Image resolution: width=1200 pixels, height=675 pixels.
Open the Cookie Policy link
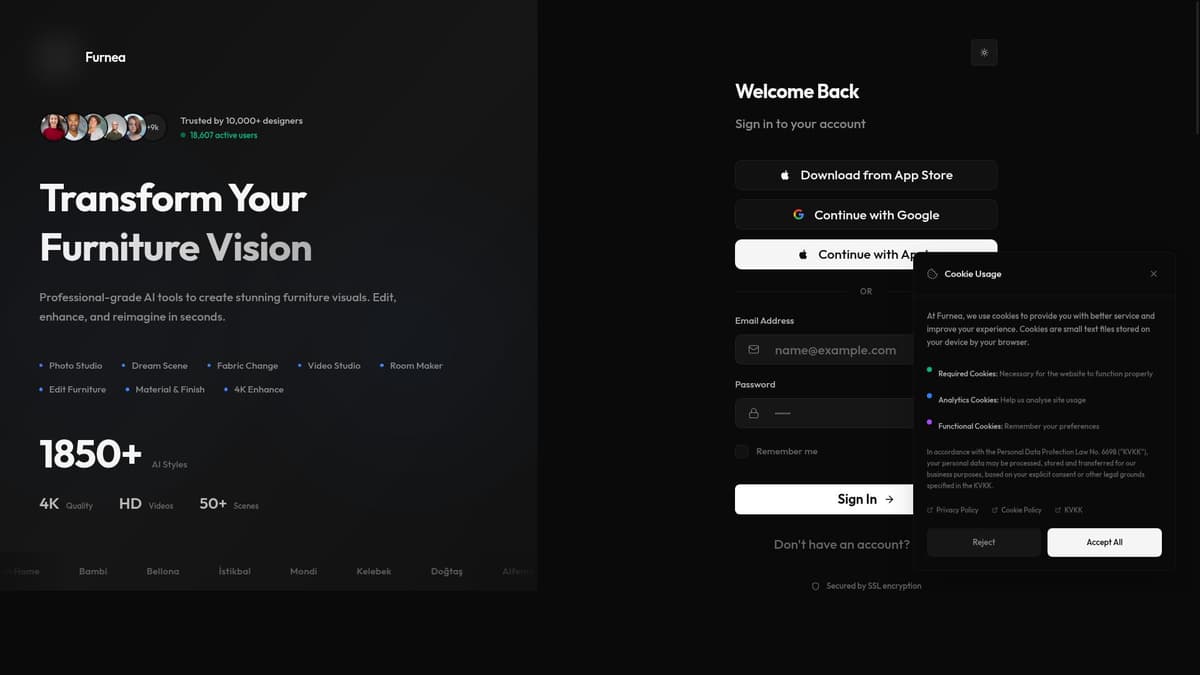tap(1020, 510)
